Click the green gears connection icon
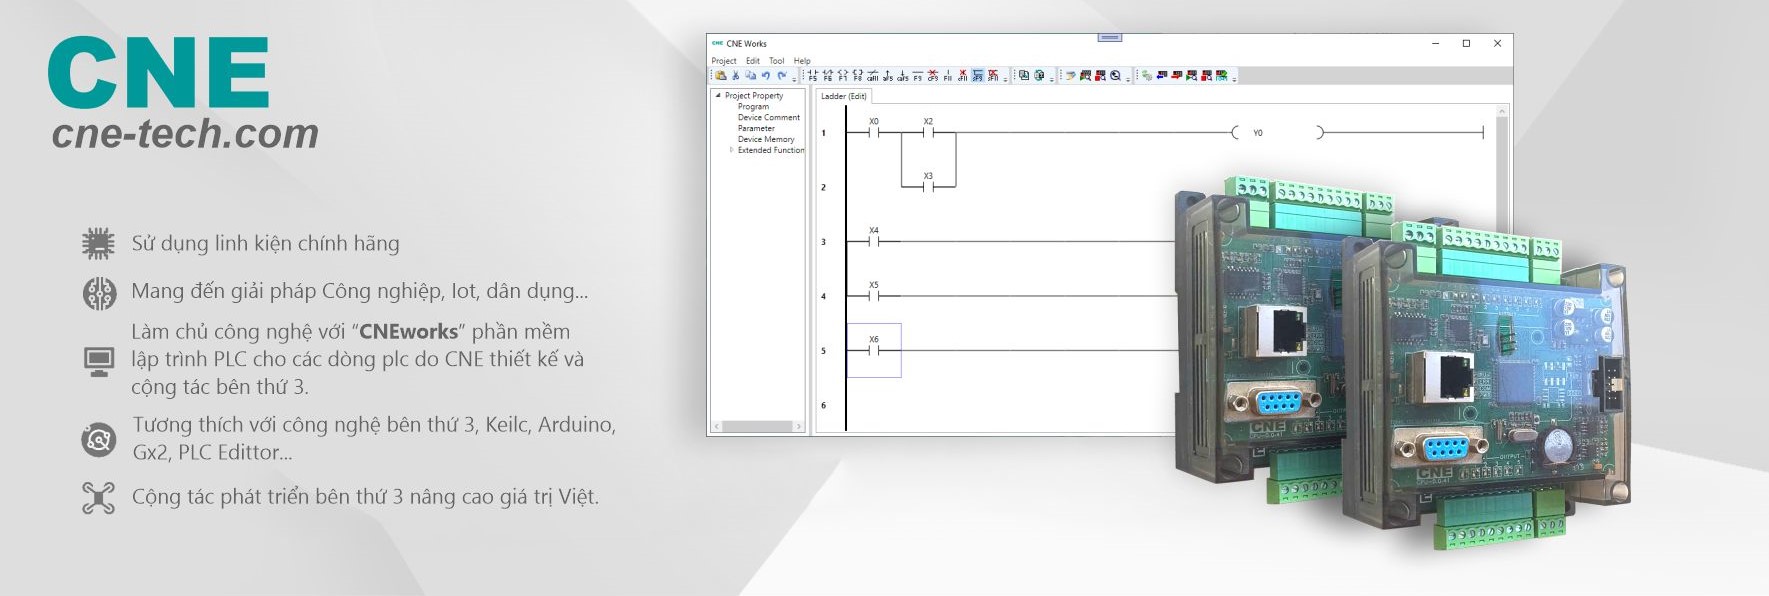The height and width of the screenshot is (596, 1769). point(1147,75)
